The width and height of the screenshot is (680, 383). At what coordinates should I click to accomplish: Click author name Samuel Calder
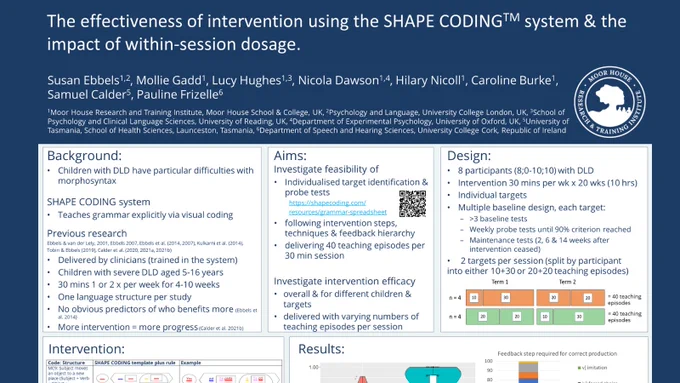click(86, 95)
